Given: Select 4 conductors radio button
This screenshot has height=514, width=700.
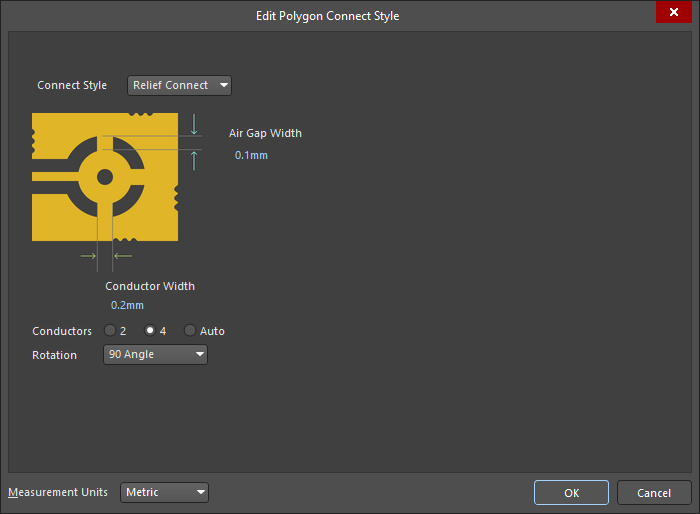Looking at the screenshot, I should click(150, 330).
